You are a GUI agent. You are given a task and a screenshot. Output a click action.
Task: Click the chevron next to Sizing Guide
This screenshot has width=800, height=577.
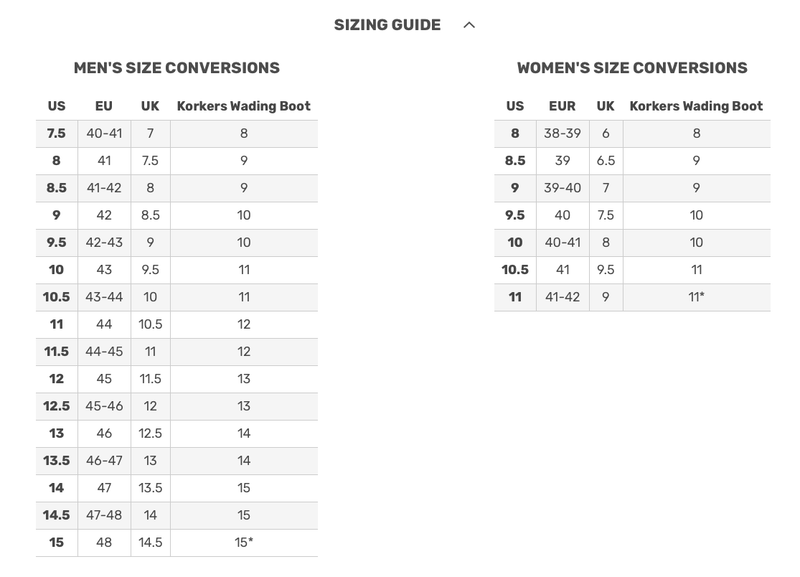[468, 24]
